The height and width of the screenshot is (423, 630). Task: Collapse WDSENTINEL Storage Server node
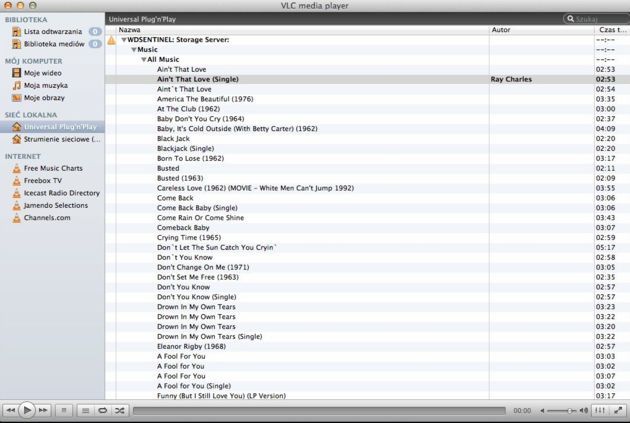pos(124,40)
